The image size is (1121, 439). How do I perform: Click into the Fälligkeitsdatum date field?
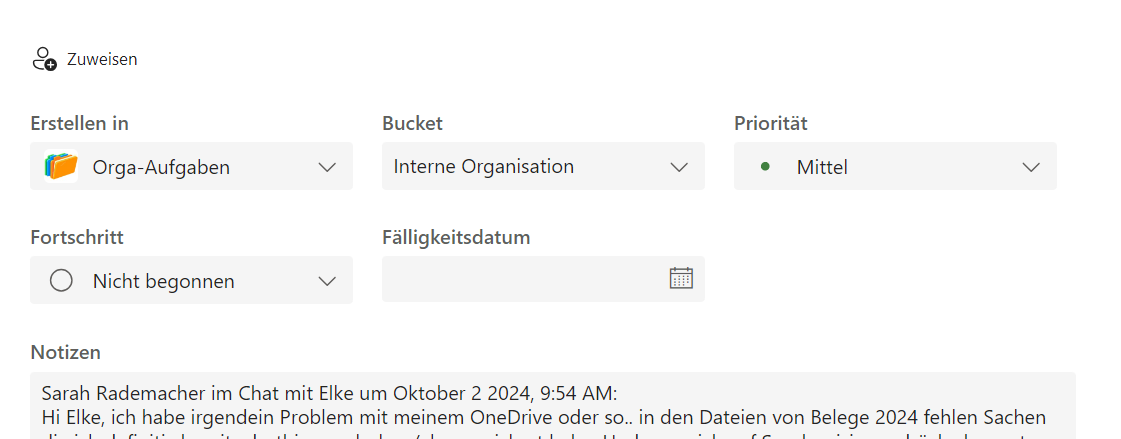click(x=543, y=279)
